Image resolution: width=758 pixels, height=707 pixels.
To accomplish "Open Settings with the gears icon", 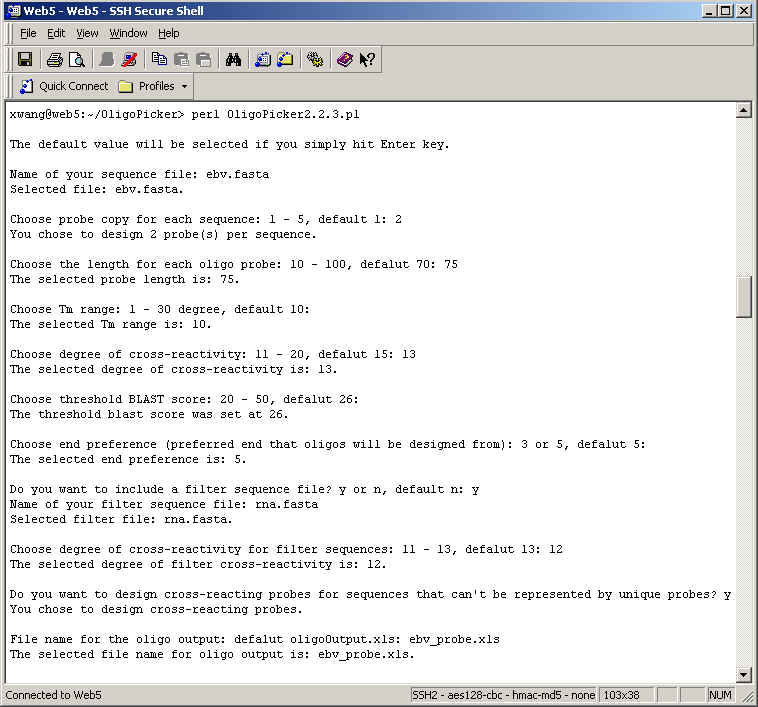I will [x=315, y=59].
